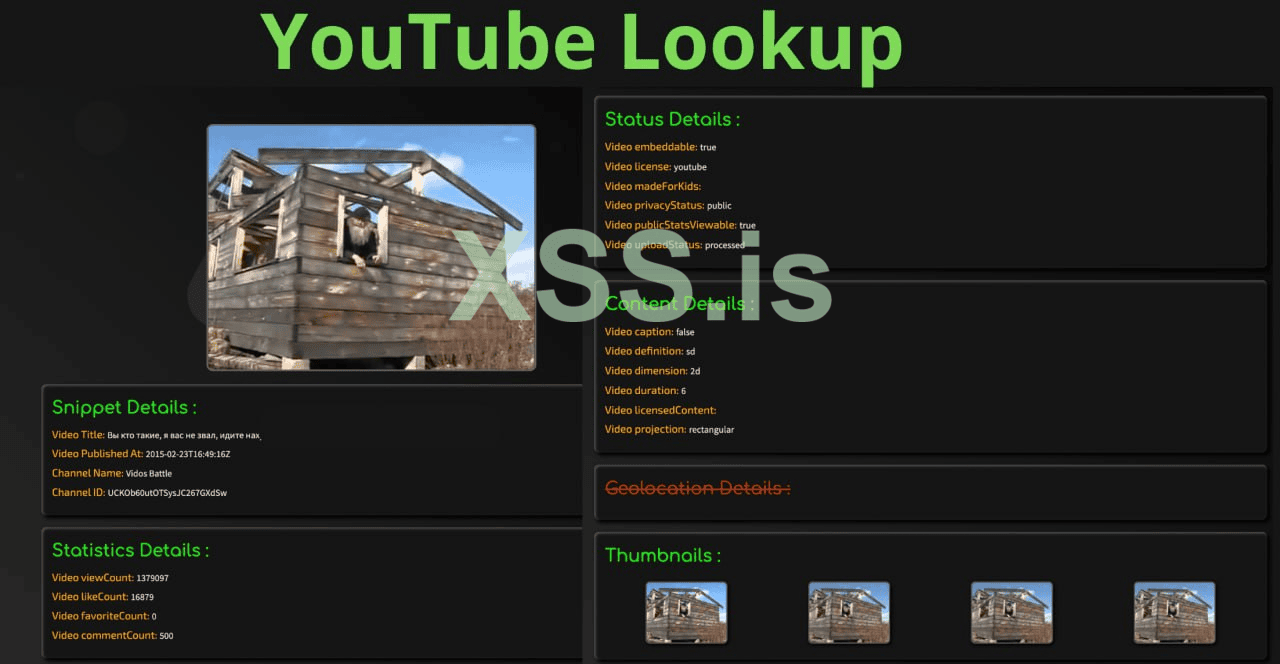
Task: Select the first thumbnail under Thumbnails section
Action: 686,612
